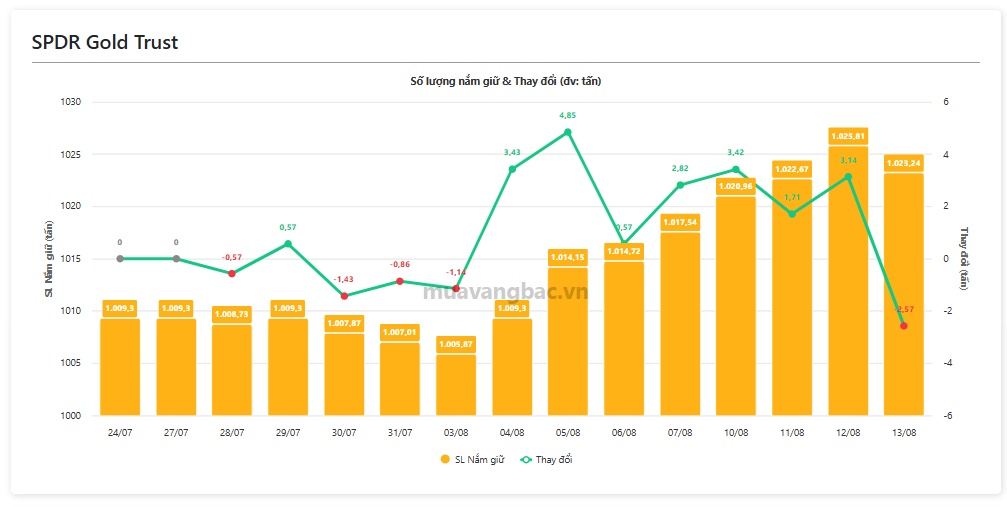Click the 05/08 axis date label
Screen dimensions: 1007x507
tap(568, 432)
